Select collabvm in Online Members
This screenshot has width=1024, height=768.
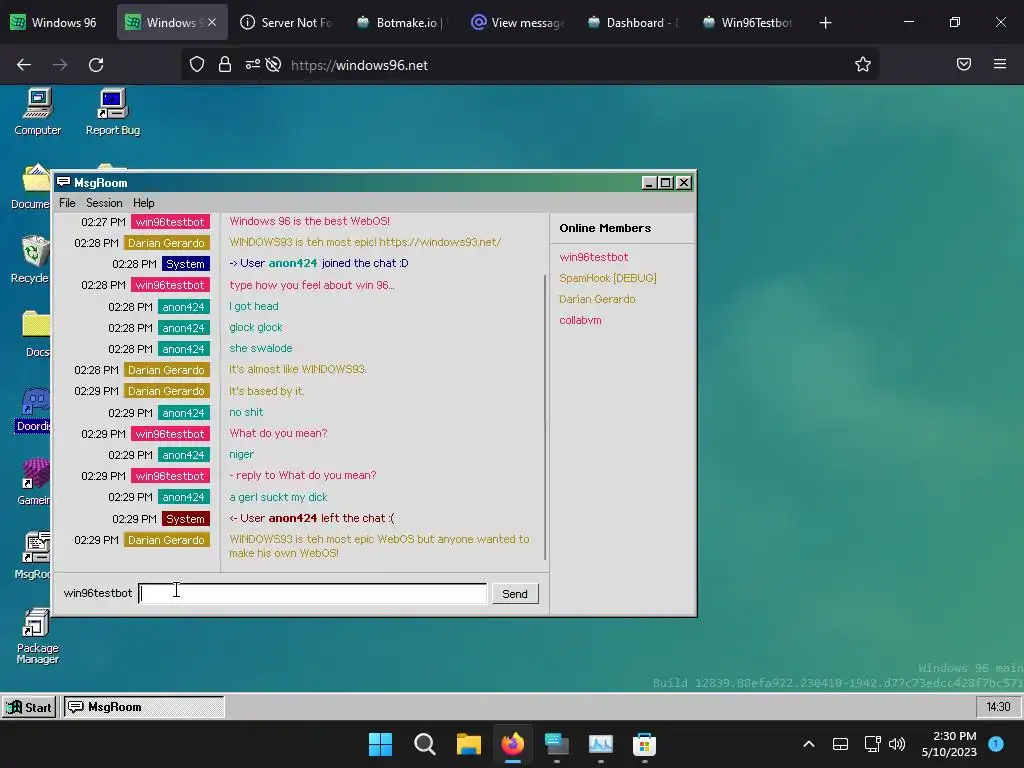(580, 320)
